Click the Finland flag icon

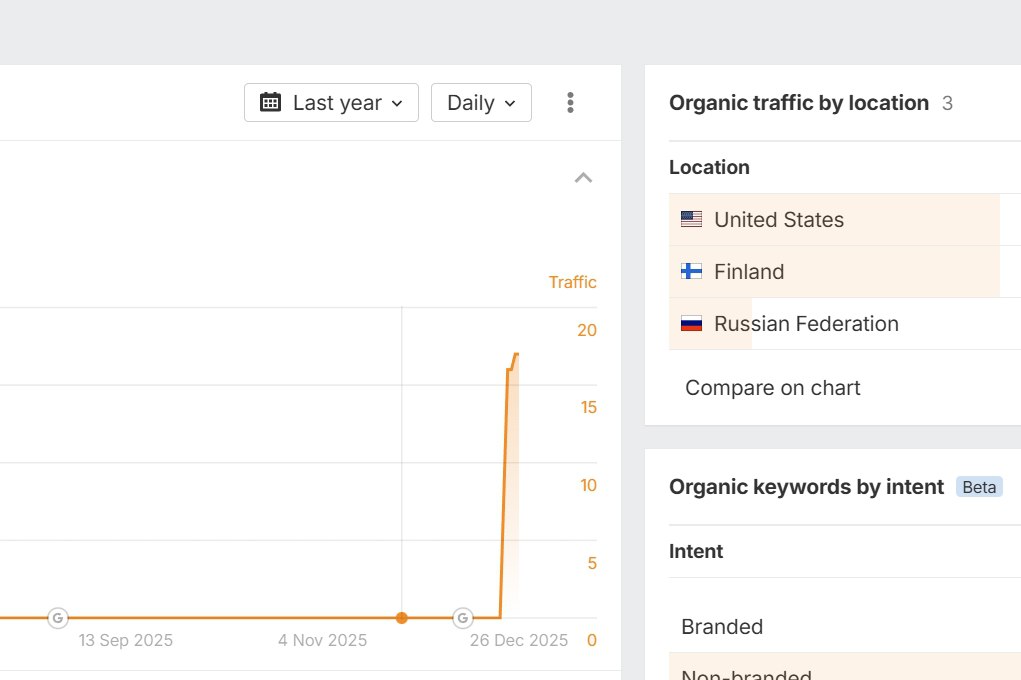click(691, 272)
